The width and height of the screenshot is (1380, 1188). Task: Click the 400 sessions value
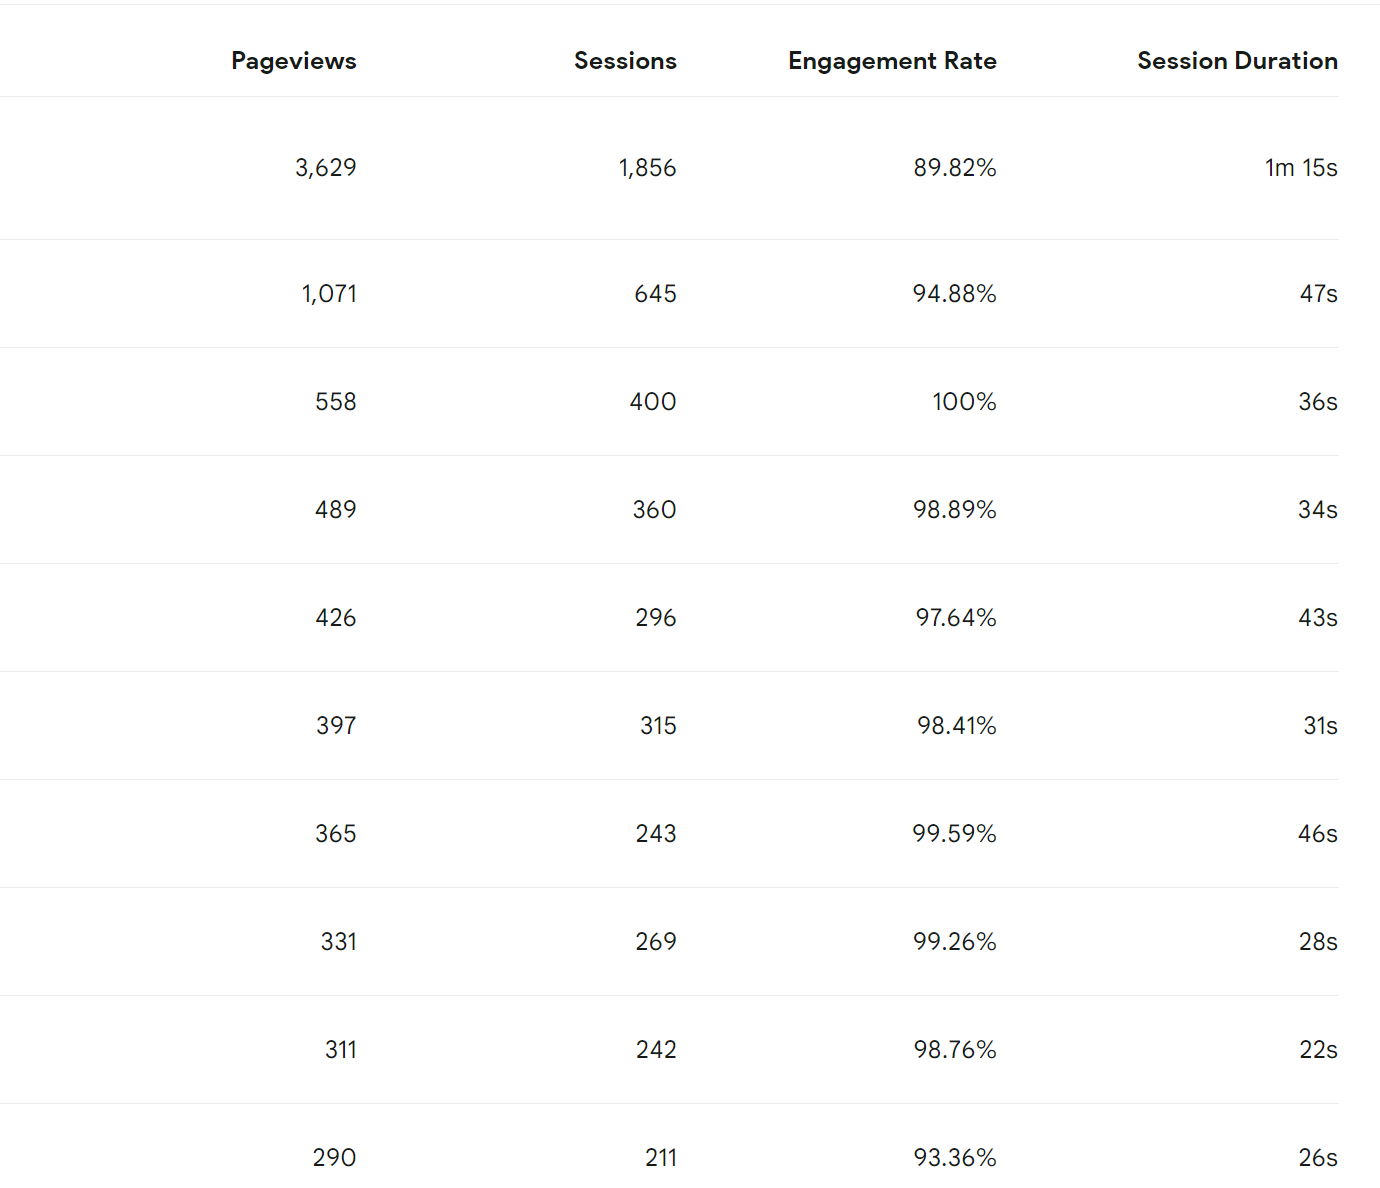point(653,402)
